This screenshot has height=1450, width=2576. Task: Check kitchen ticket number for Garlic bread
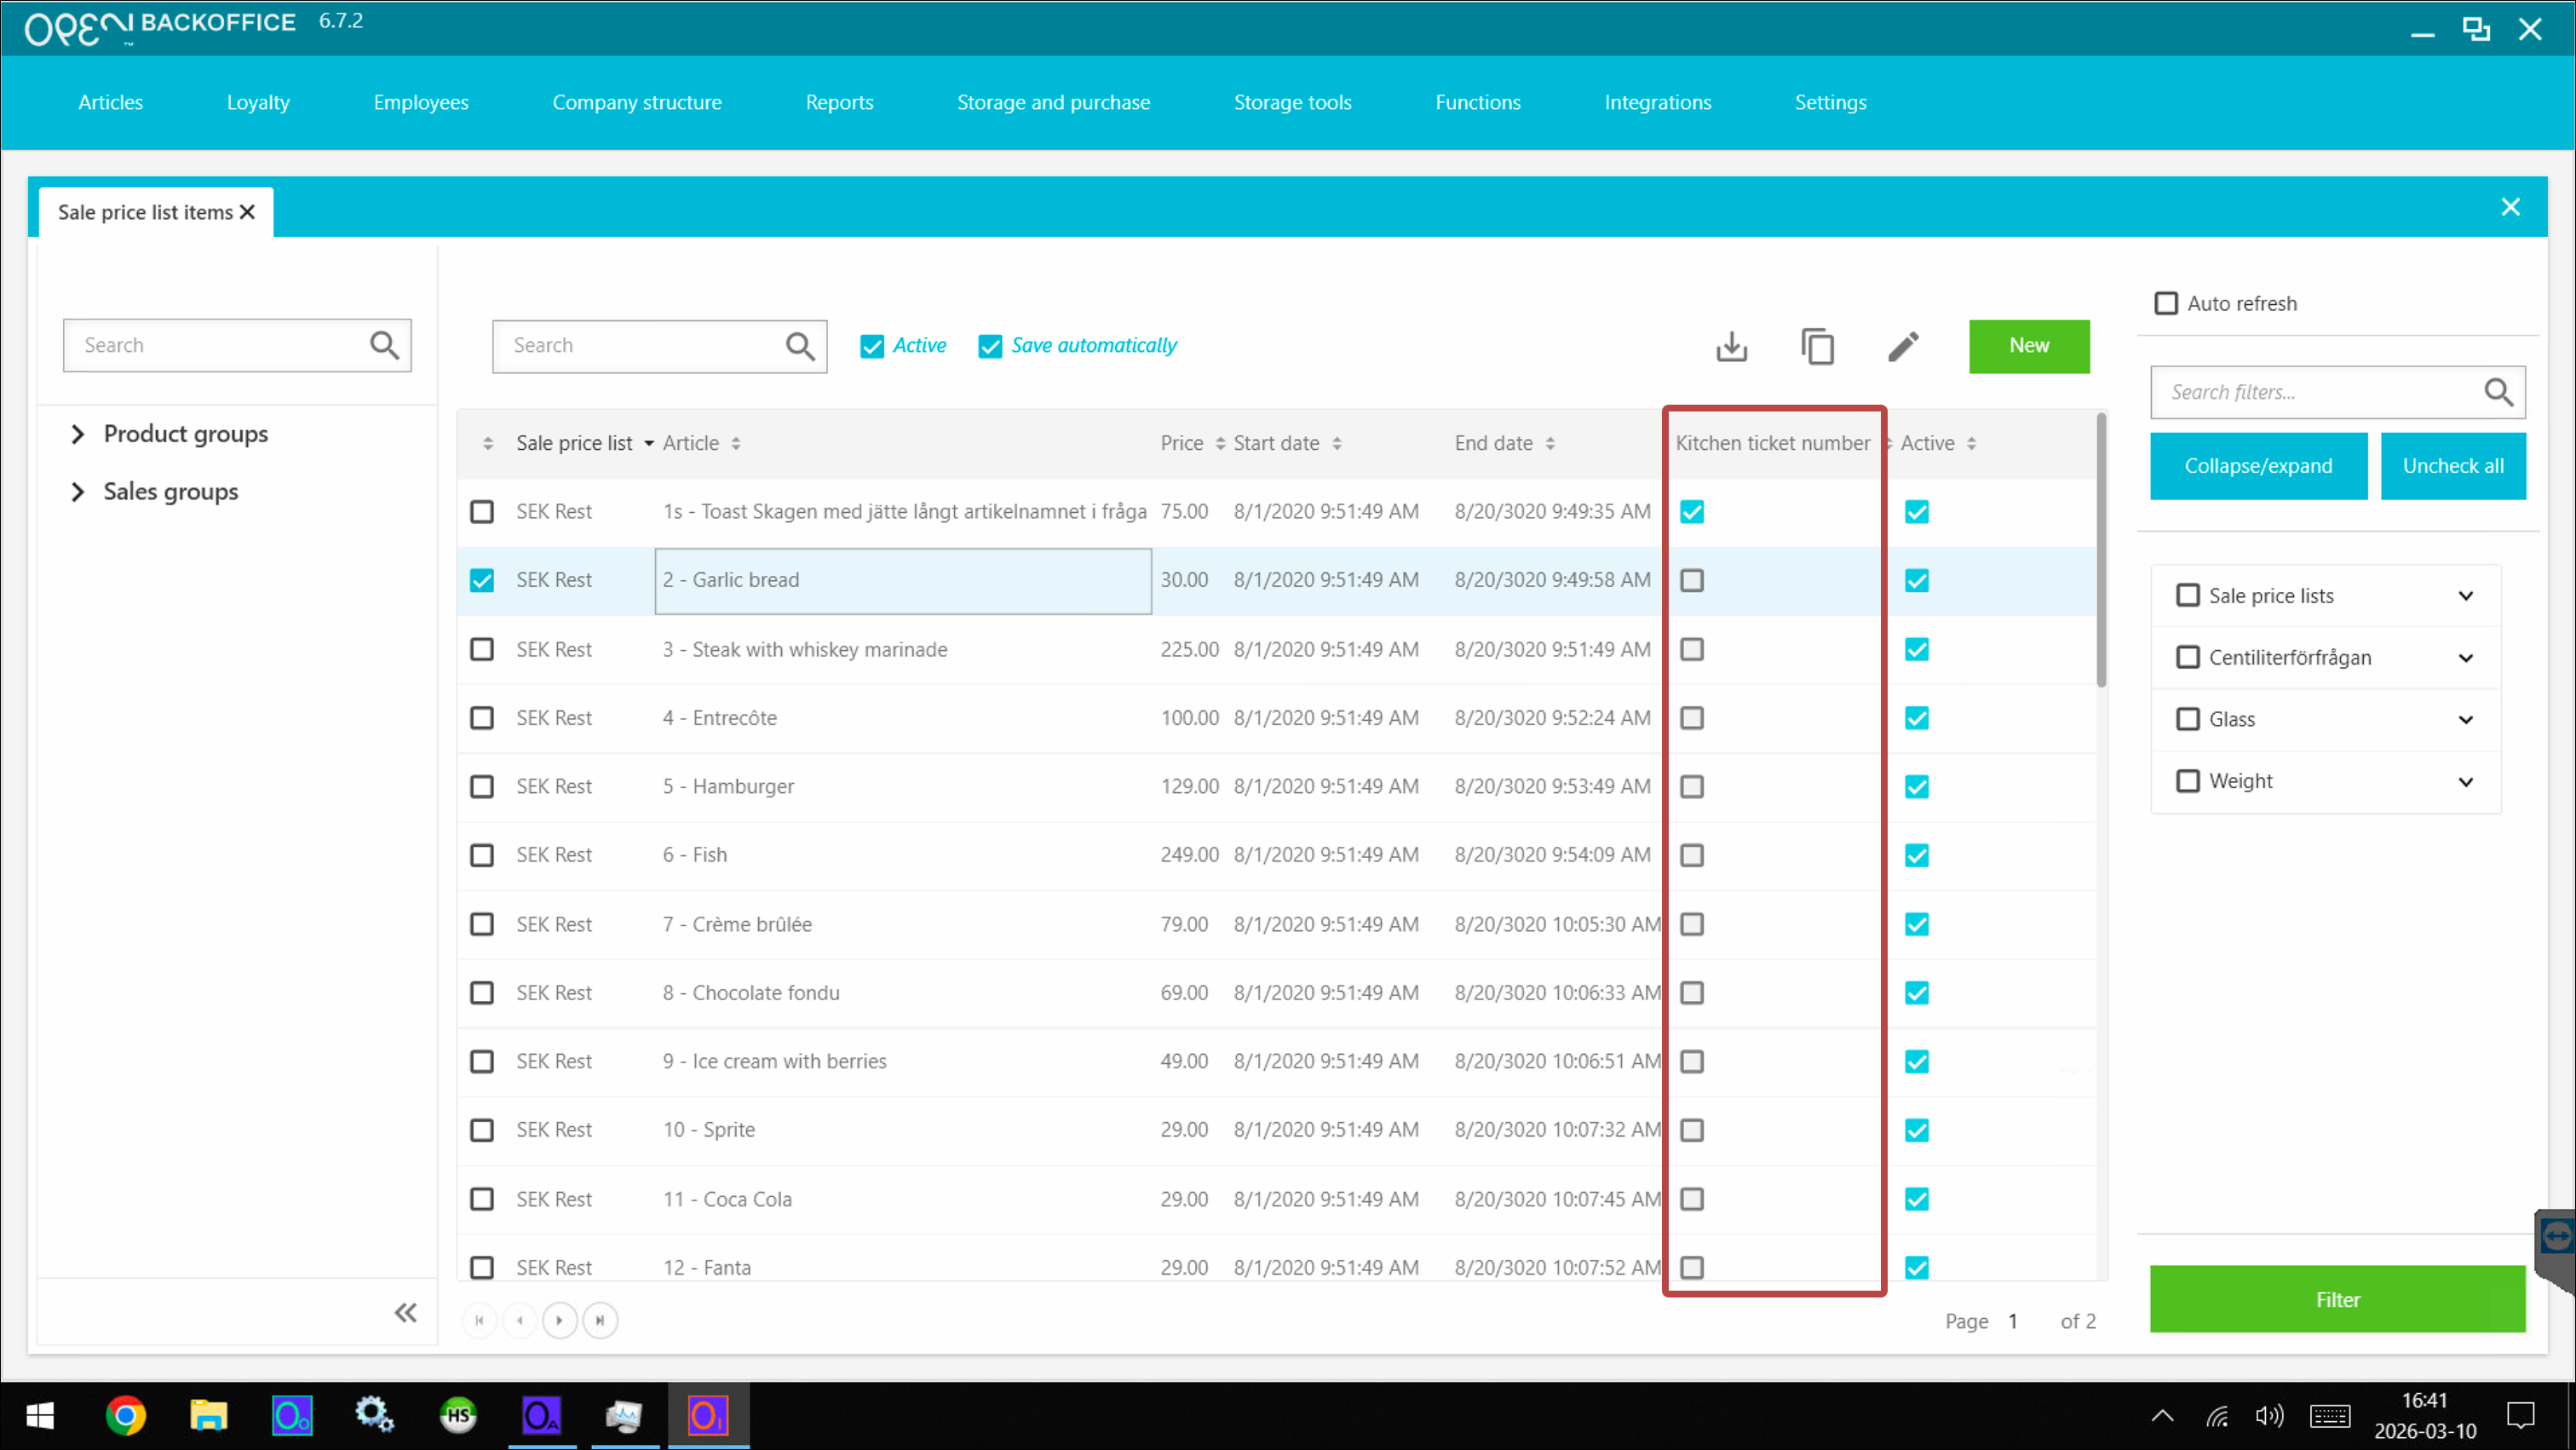coord(1691,580)
